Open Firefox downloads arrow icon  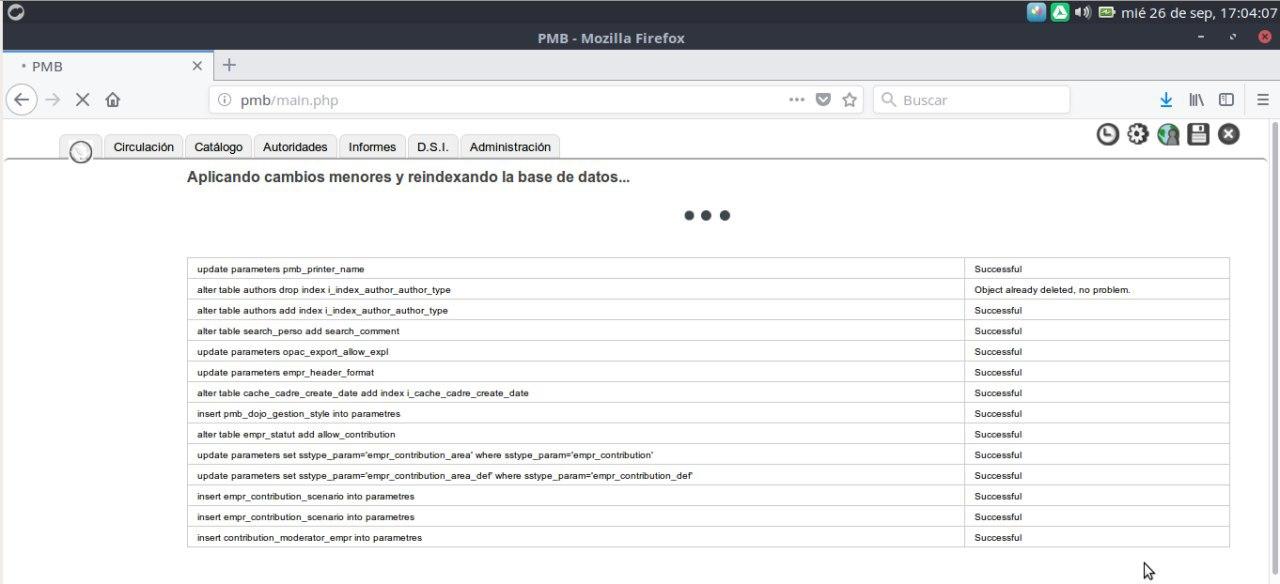pyautogui.click(x=1166, y=100)
